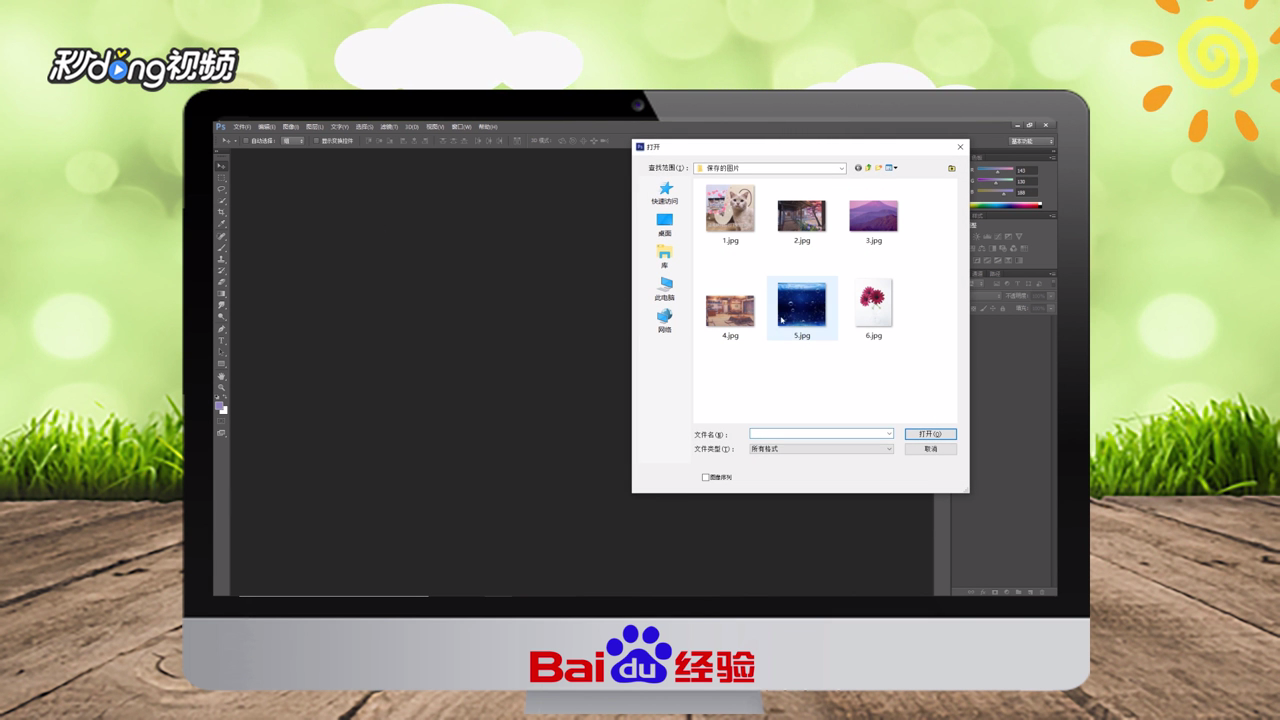Expand the 文件名 filename combo box arrow

click(x=888, y=434)
